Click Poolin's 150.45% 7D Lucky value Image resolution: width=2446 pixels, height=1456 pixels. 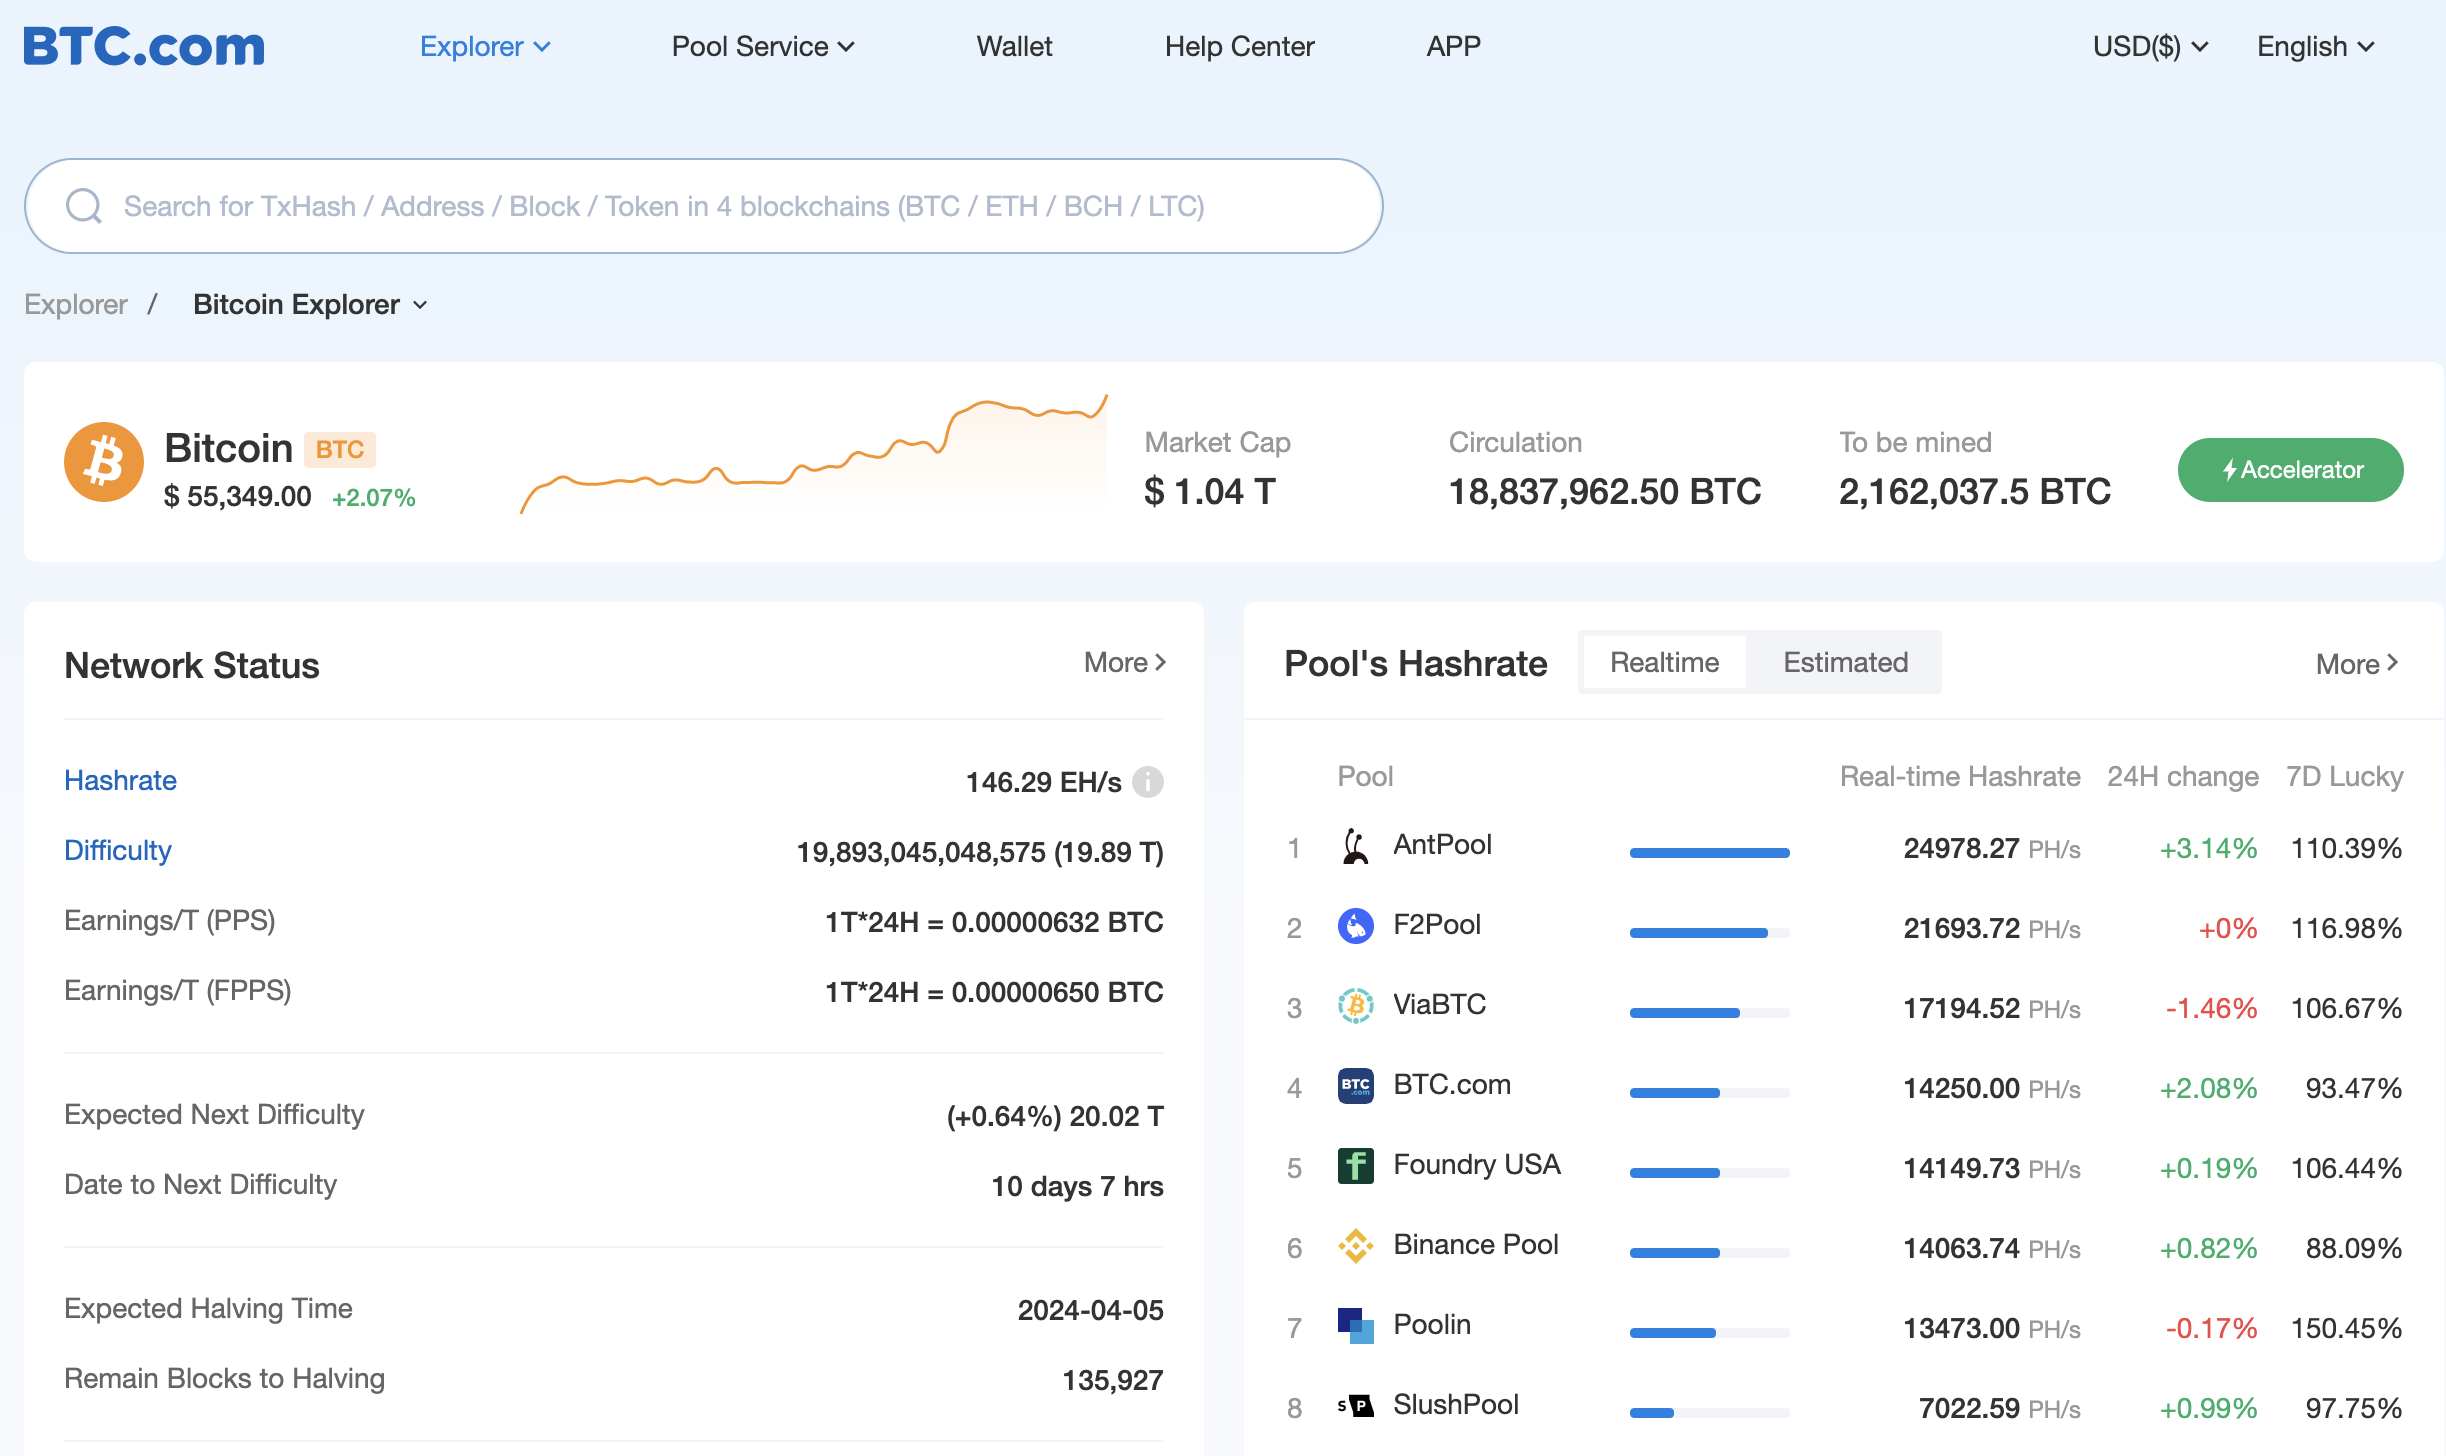2347,1328
